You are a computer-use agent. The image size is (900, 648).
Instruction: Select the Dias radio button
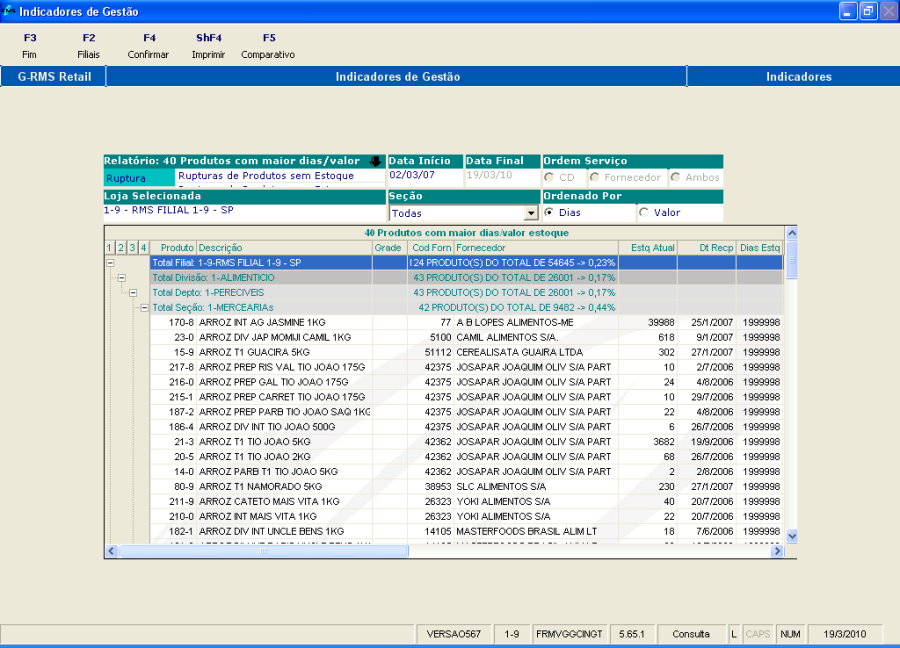[549, 212]
